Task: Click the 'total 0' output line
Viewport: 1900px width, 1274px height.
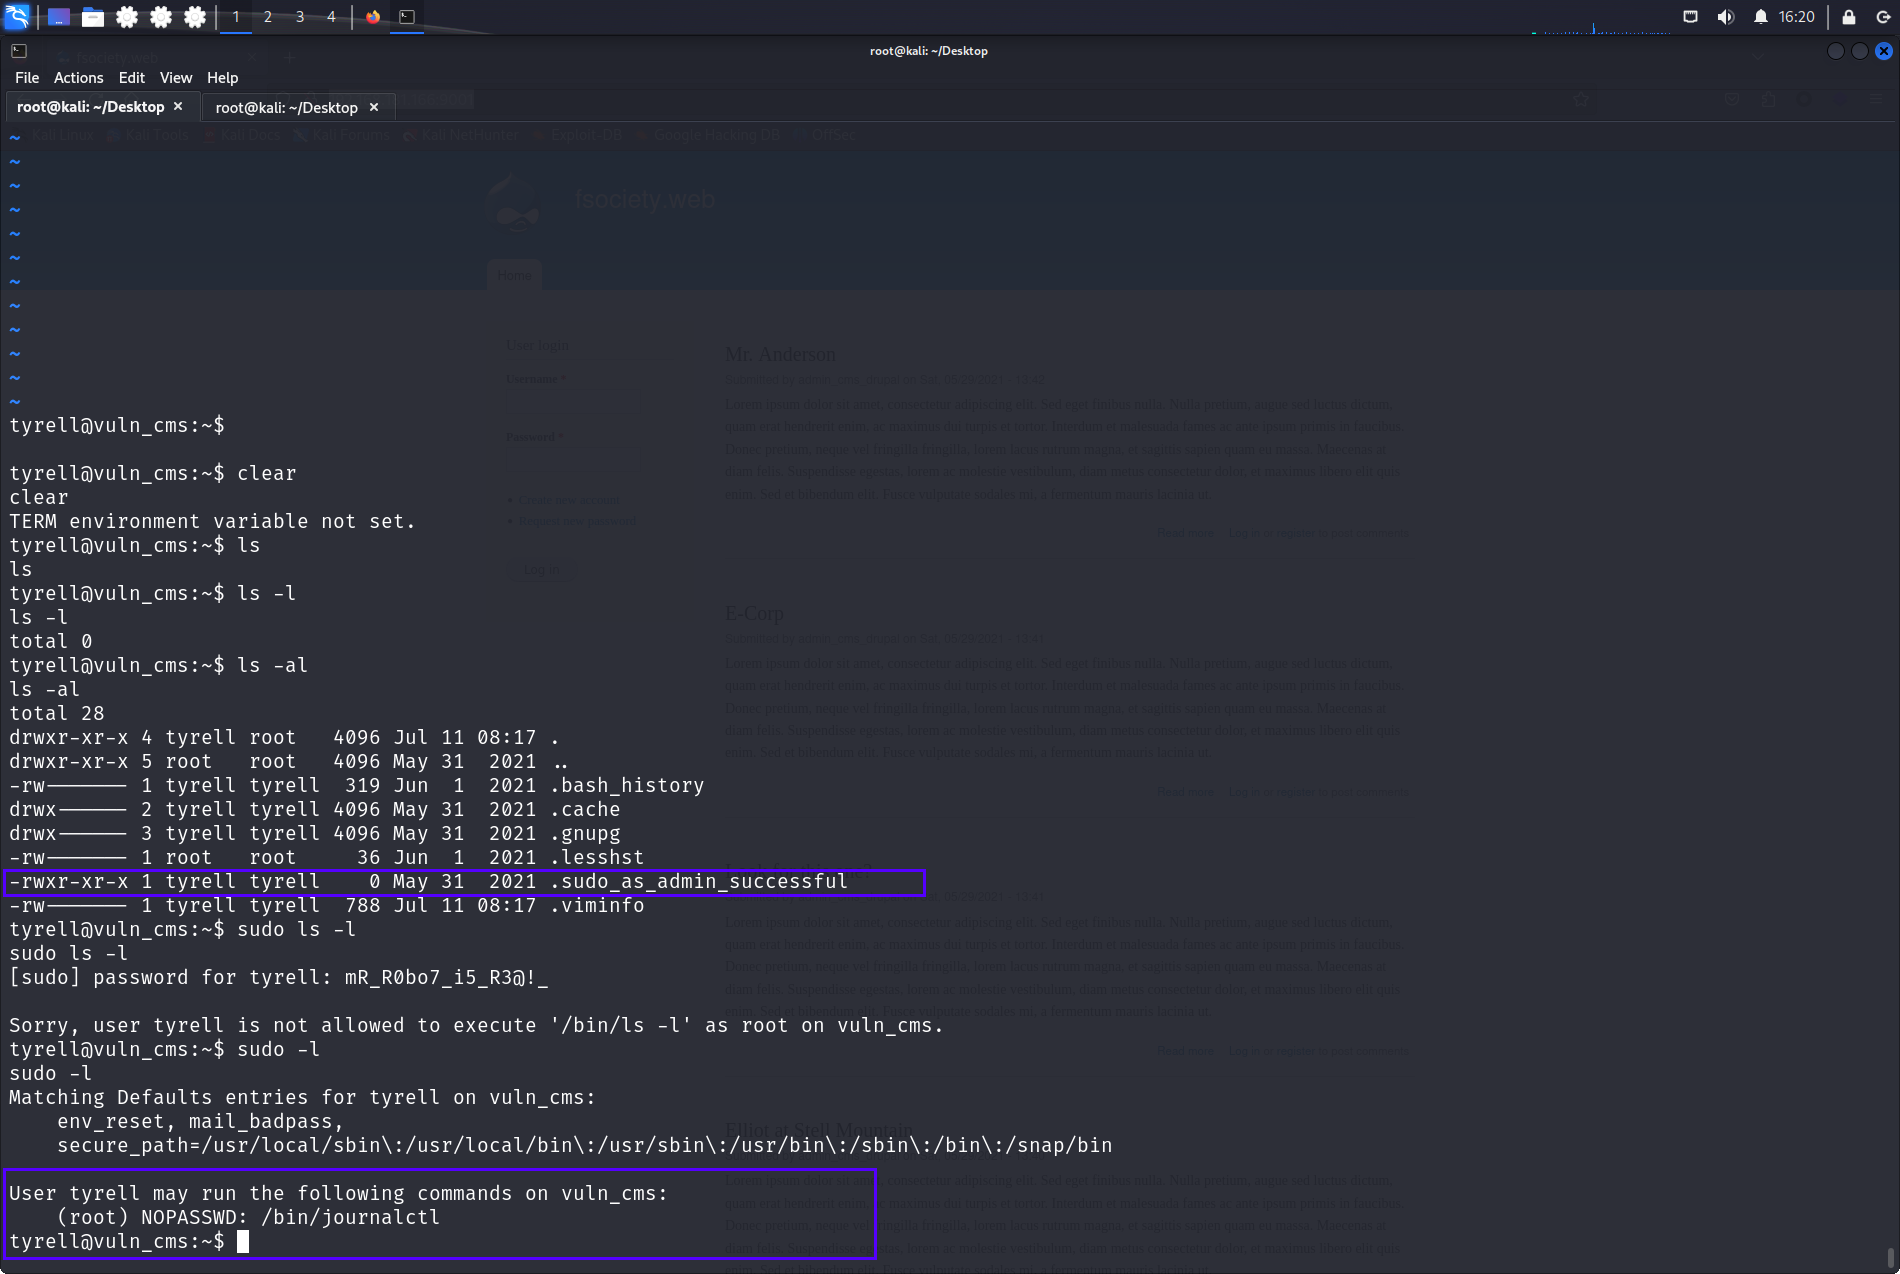Action: (51, 642)
